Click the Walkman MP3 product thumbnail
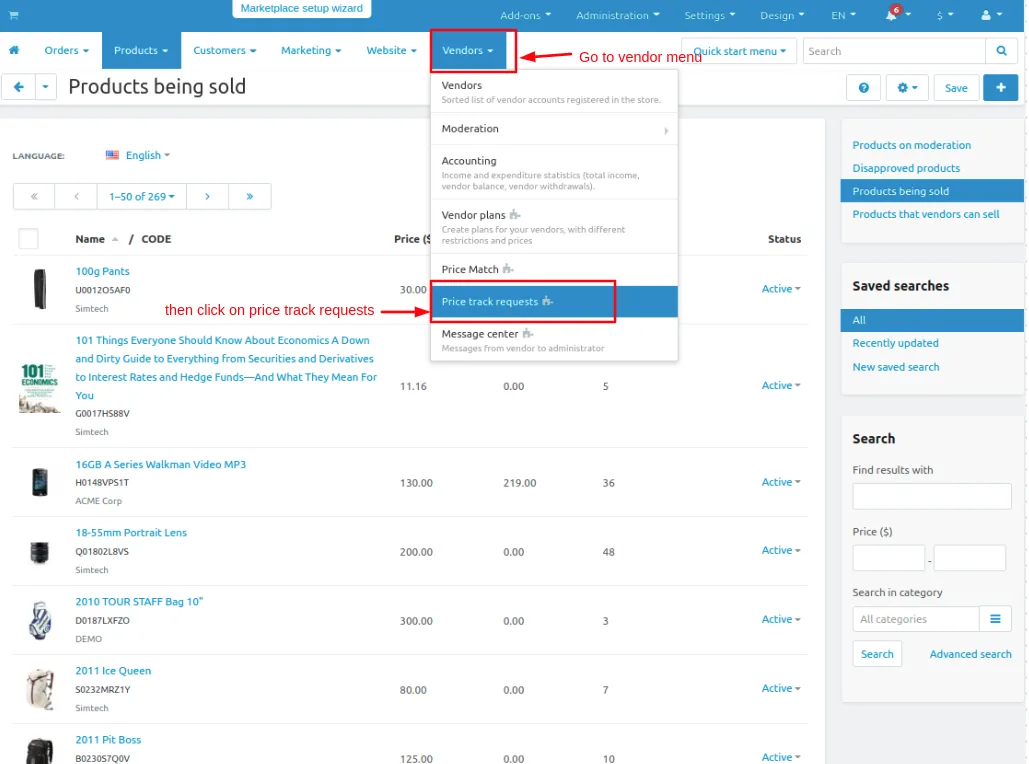The image size is (1029, 764). [x=39, y=482]
